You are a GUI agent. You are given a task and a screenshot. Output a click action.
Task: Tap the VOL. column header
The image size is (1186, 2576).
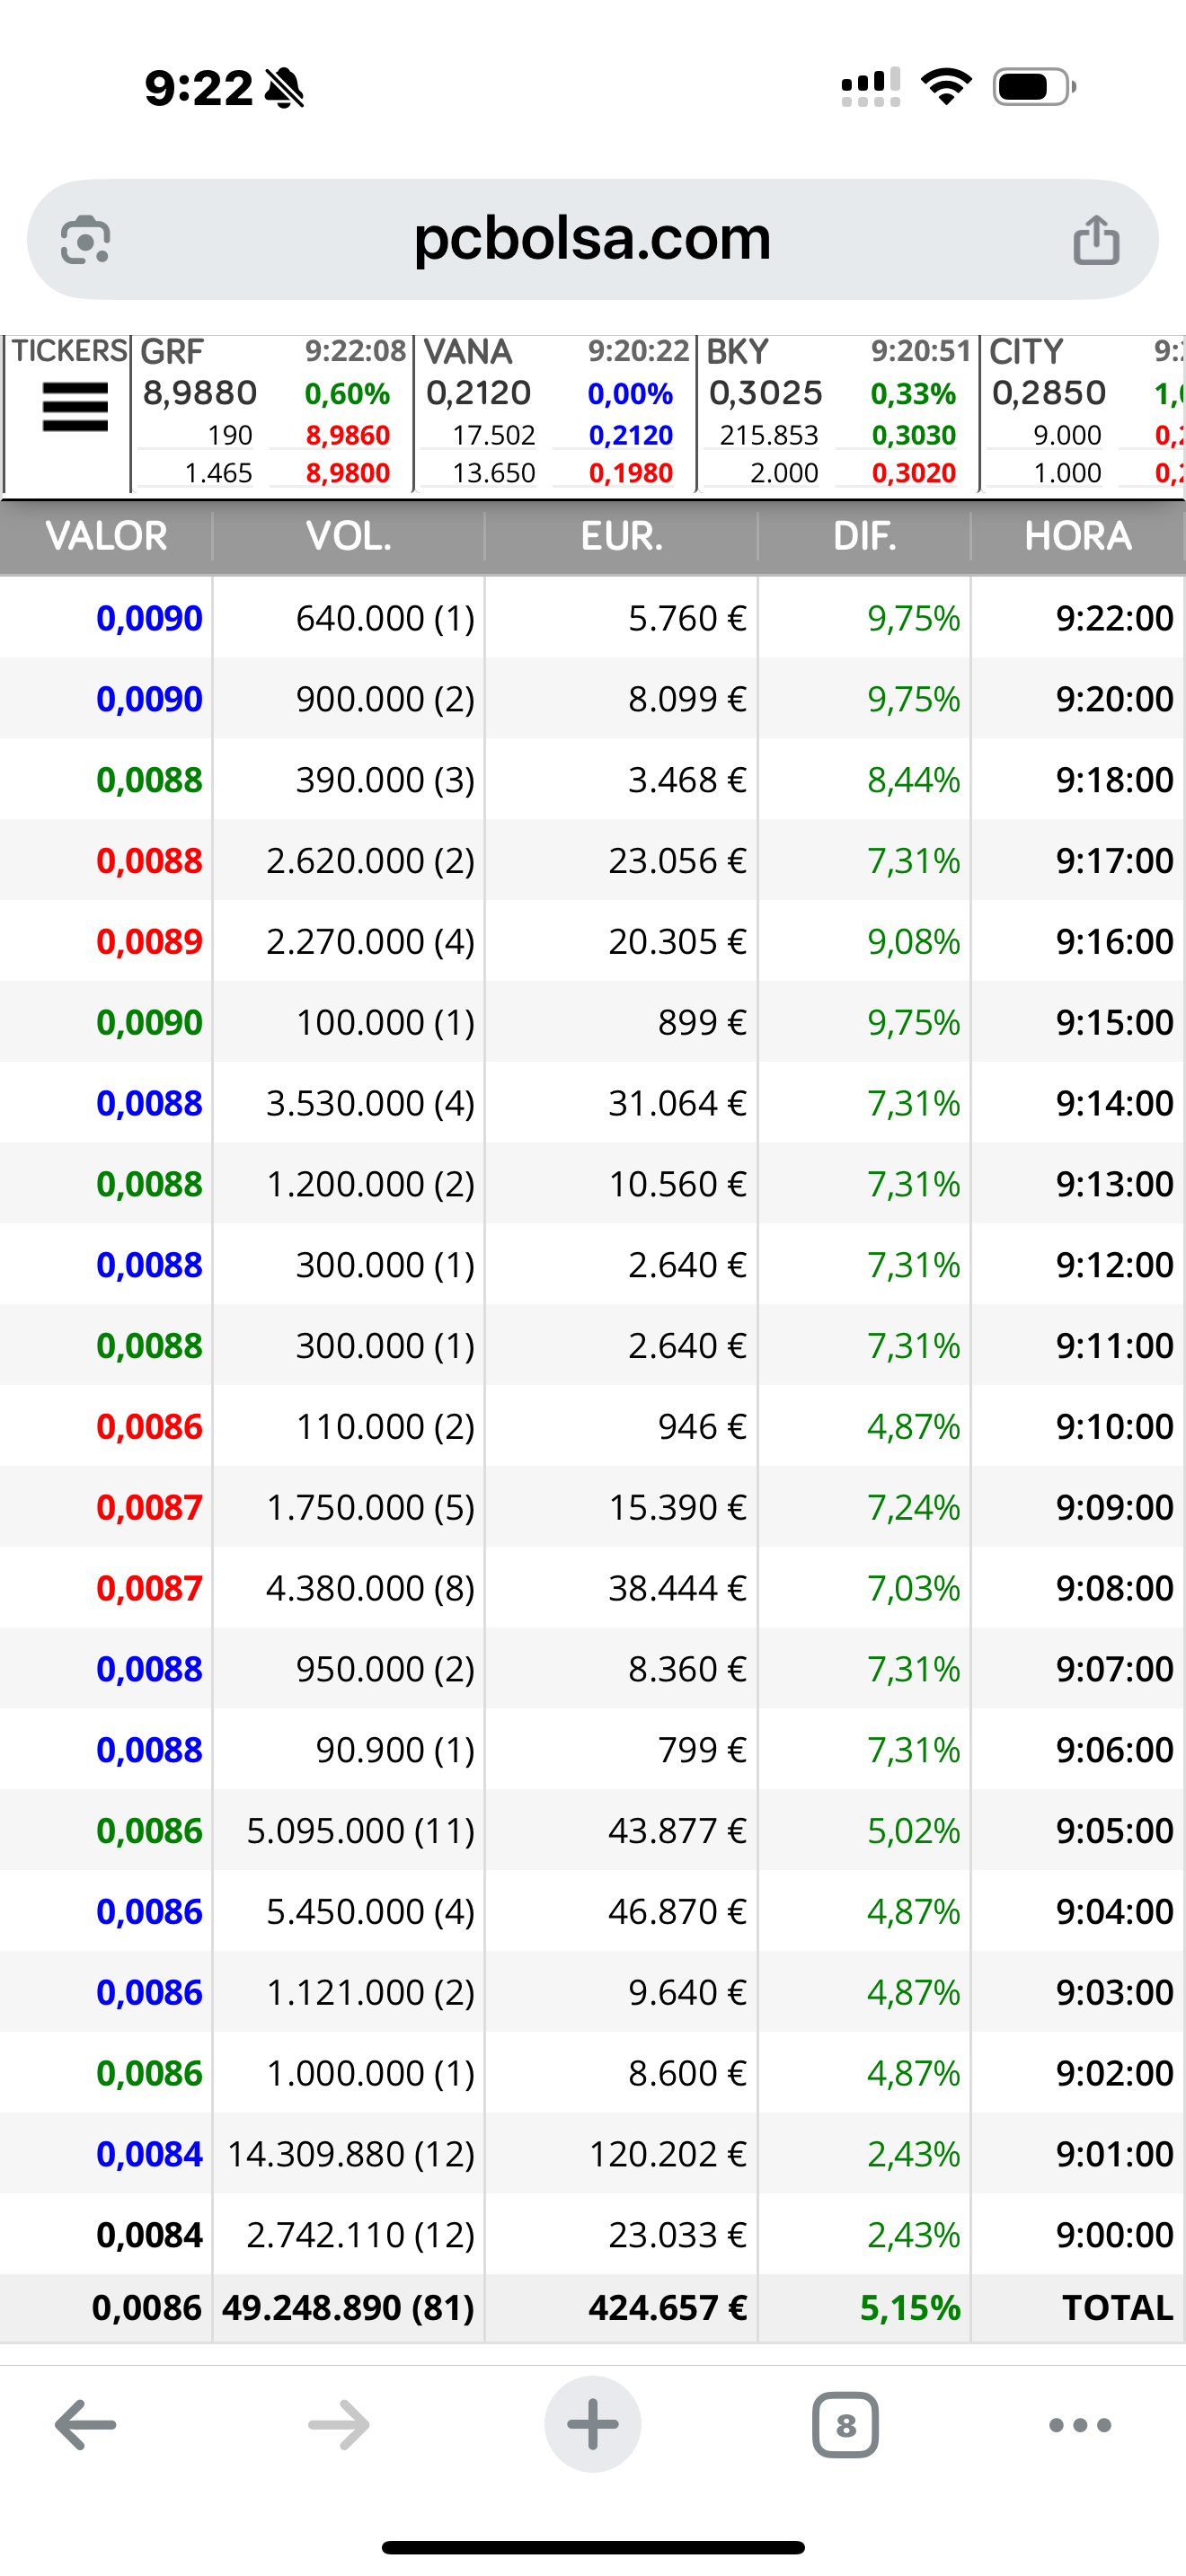click(349, 536)
